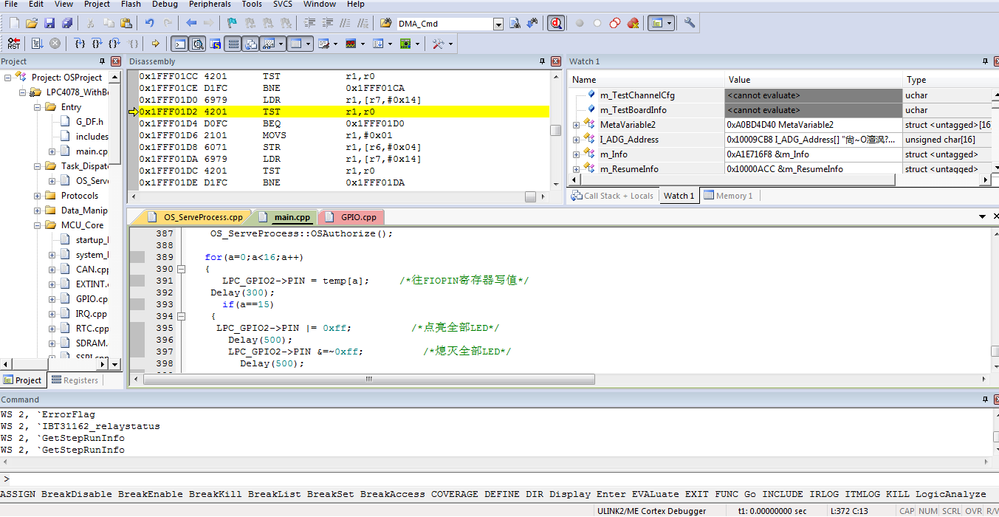
Task: Run the program with the Run icon
Action: coord(38,44)
